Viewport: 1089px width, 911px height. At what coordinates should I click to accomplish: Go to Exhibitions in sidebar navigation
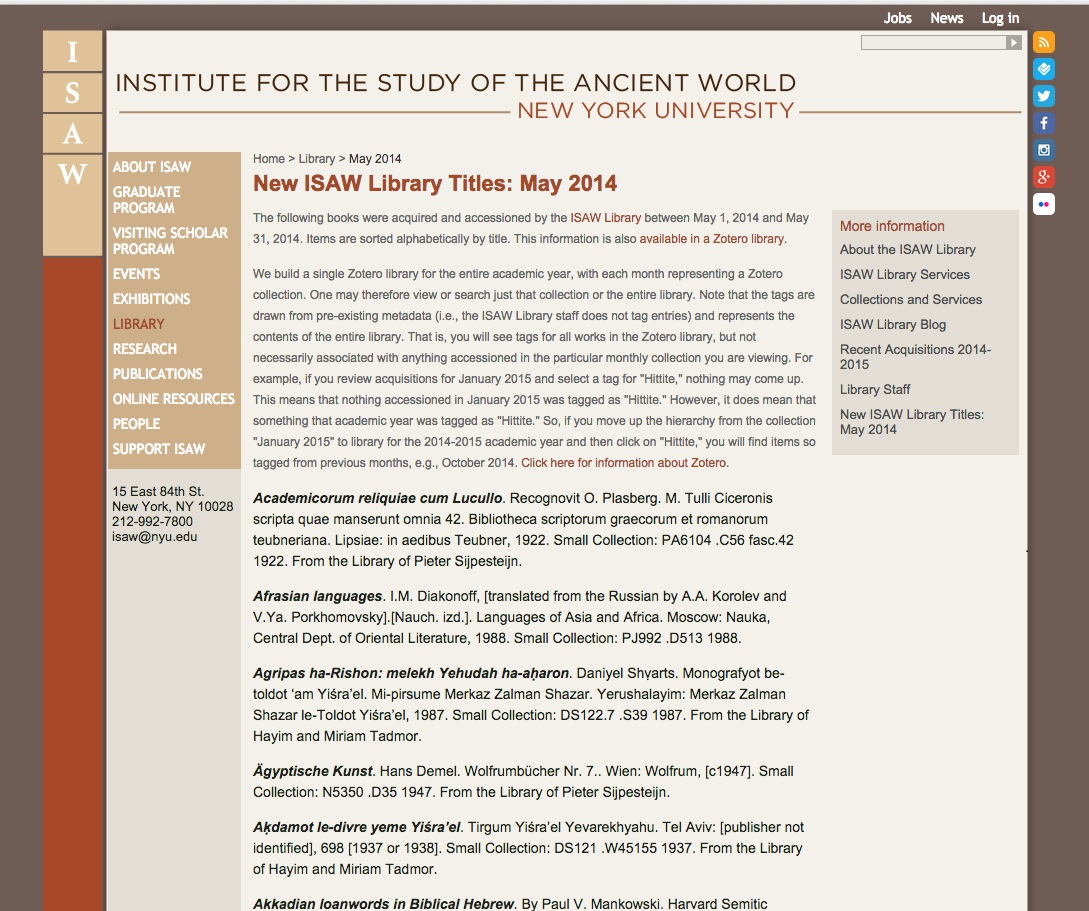coord(151,299)
